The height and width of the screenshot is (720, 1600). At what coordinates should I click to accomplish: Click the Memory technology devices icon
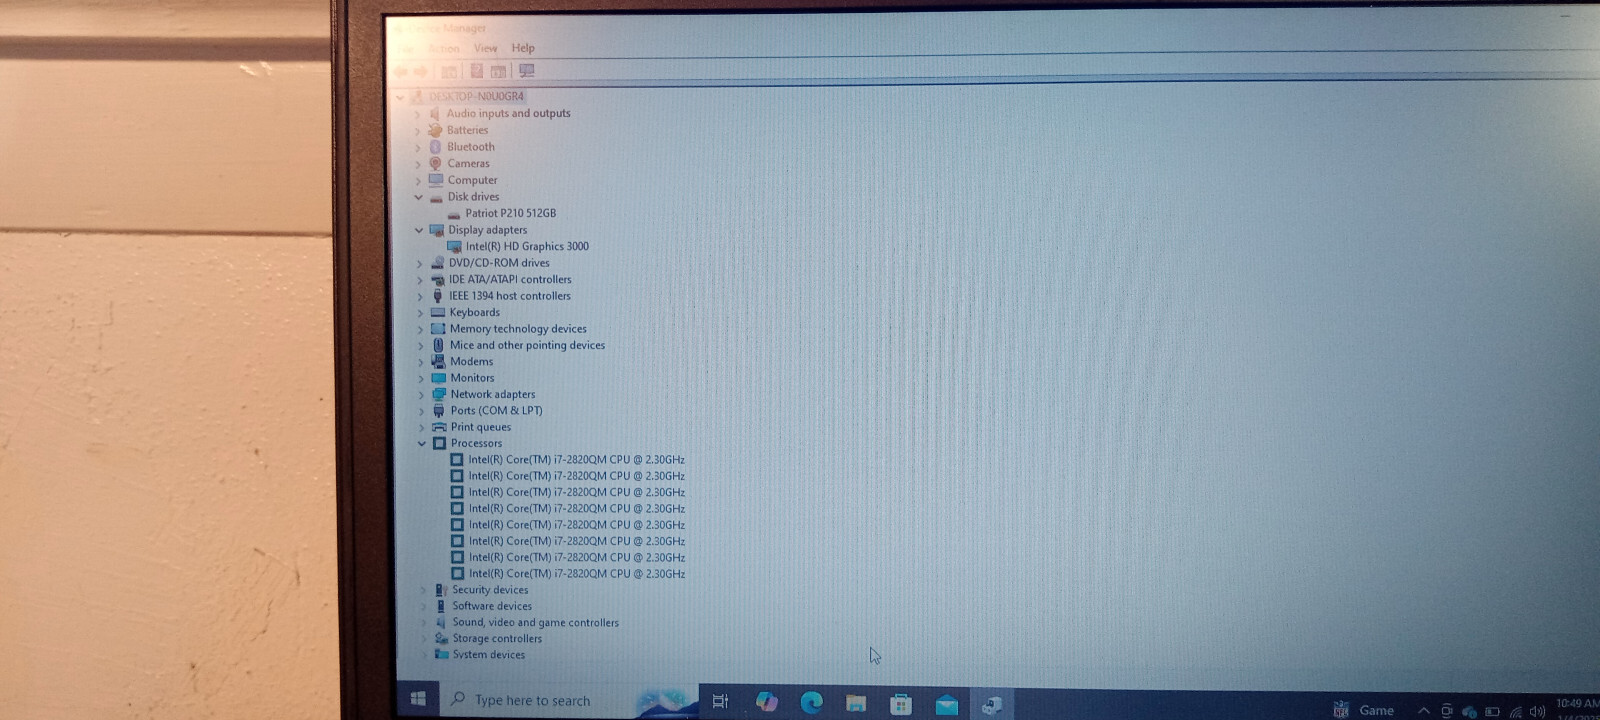click(437, 328)
